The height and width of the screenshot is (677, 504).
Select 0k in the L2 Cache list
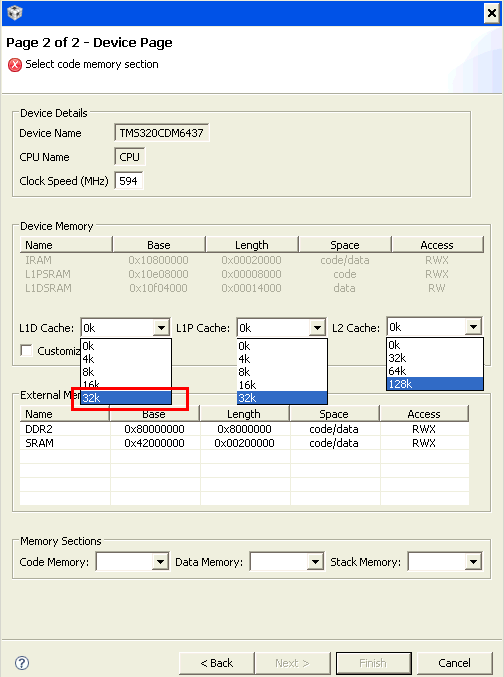(x=435, y=345)
